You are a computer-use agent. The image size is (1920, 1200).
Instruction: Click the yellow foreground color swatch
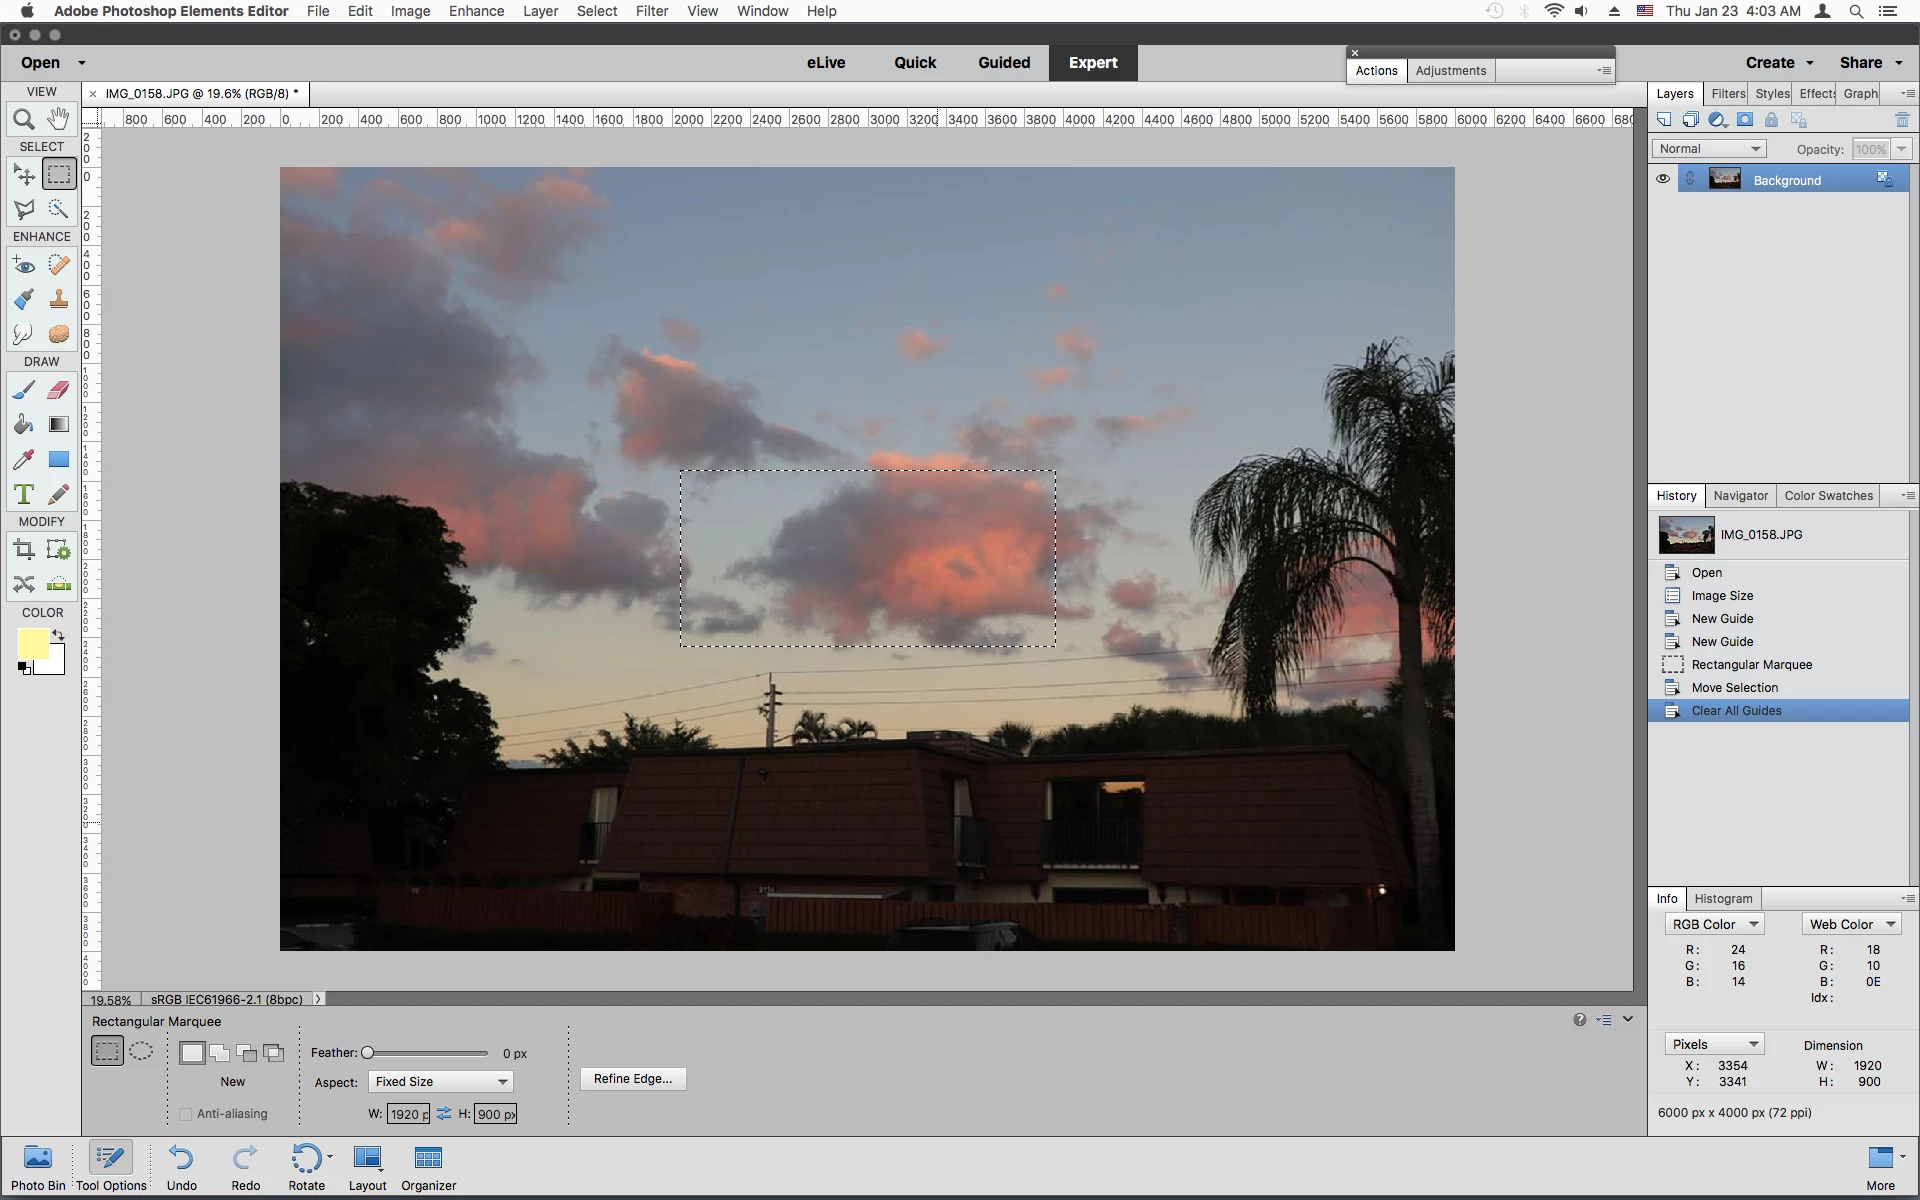[32, 644]
